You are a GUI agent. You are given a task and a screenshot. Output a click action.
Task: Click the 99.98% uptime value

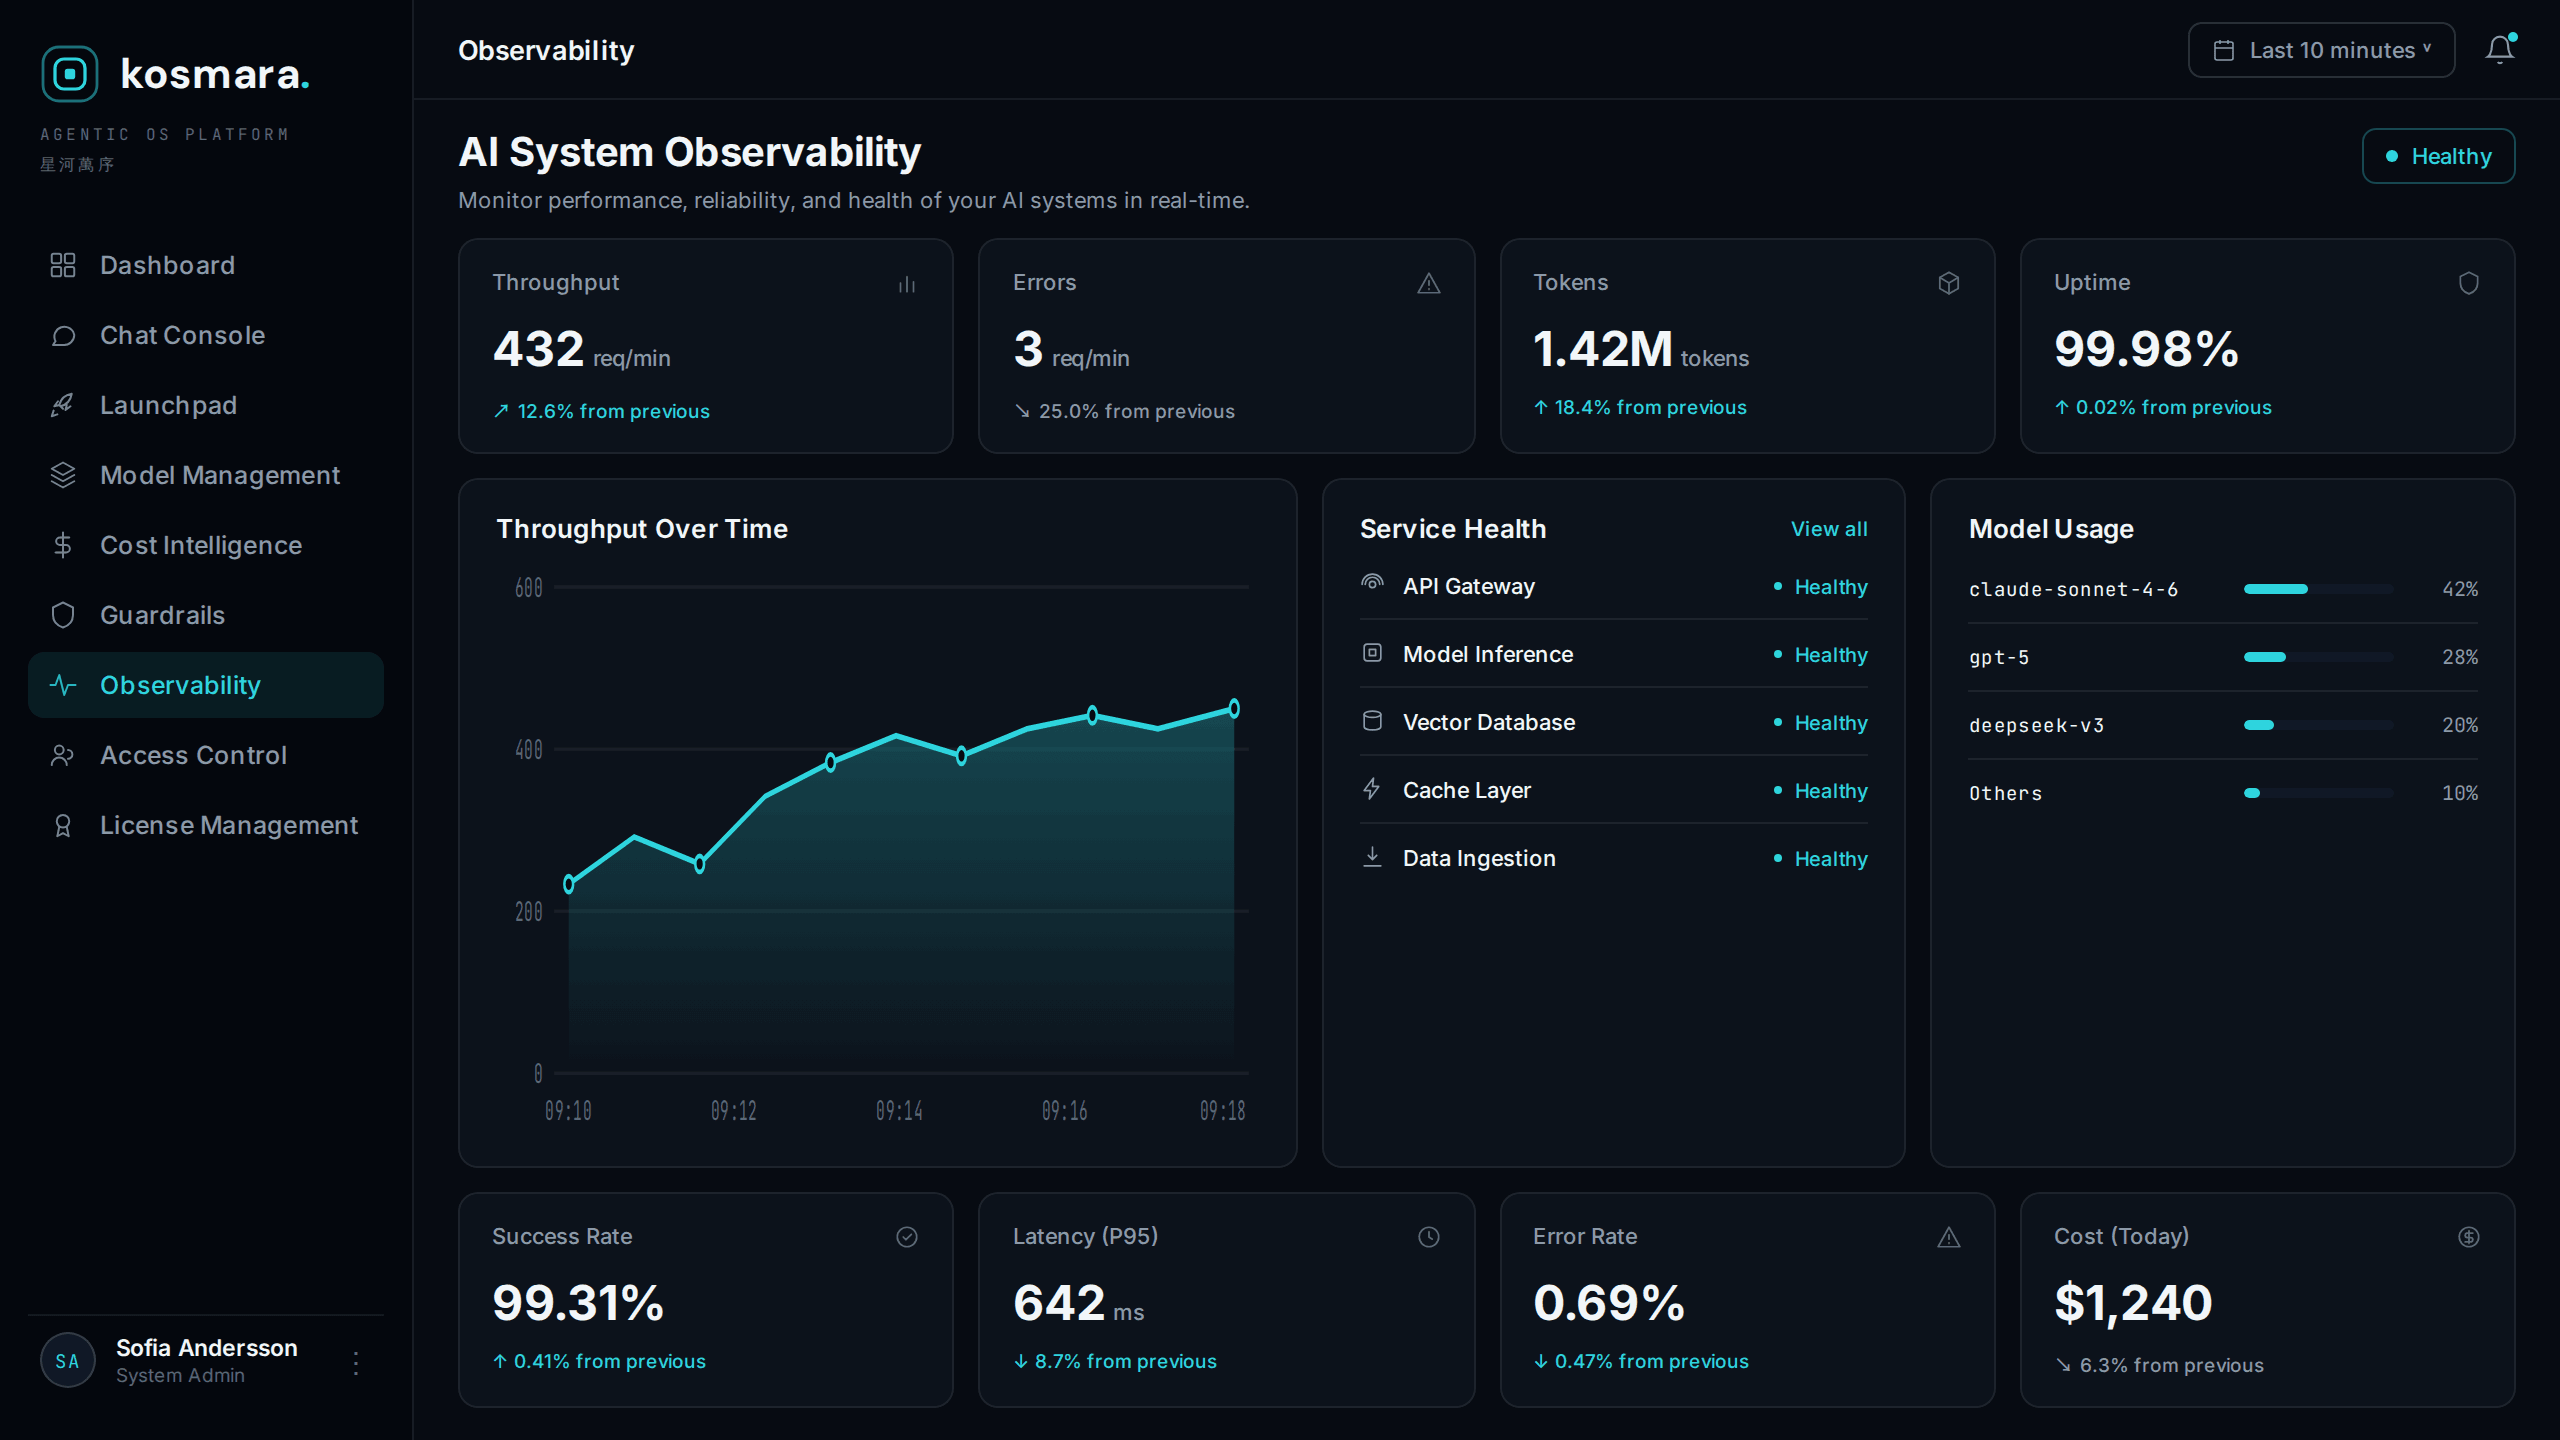2146,349
